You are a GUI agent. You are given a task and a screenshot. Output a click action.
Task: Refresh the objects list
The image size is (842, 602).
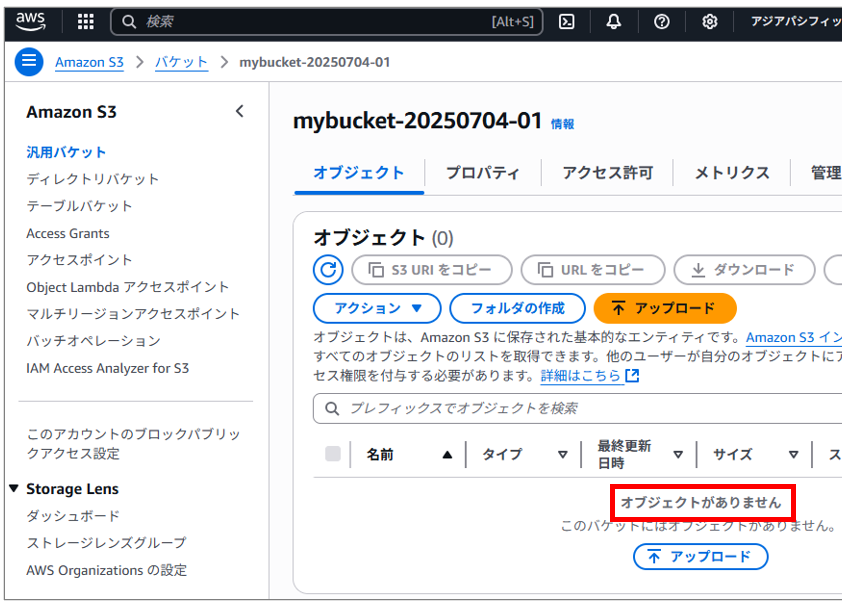coord(328,270)
